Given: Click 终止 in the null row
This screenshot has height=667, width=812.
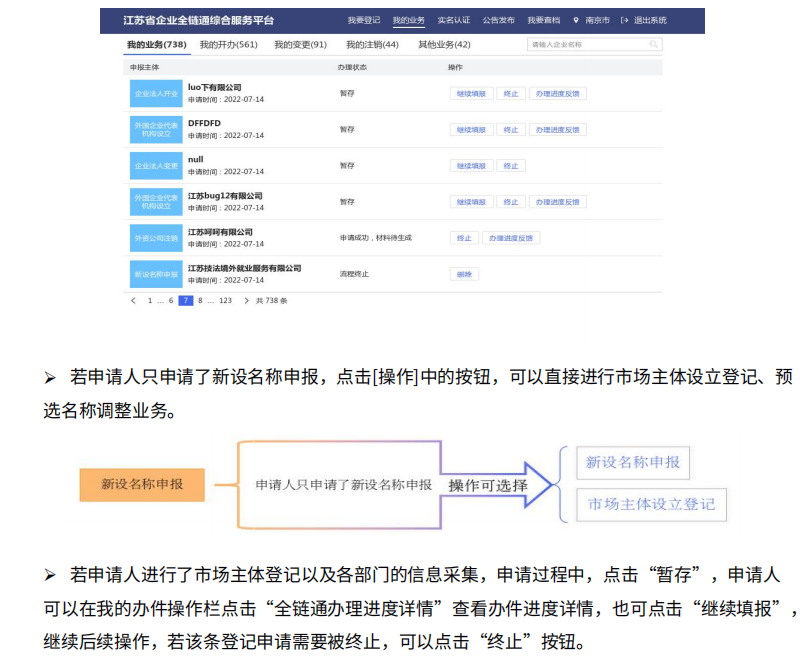Looking at the screenshot, I should [511, 166].
